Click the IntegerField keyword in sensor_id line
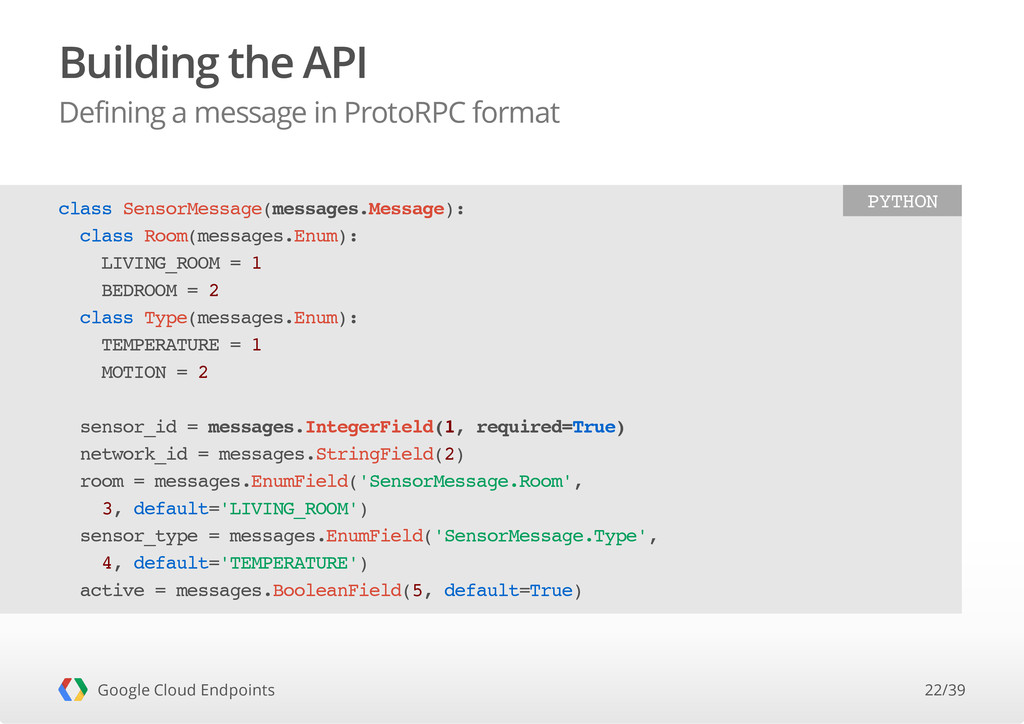 (x=369, y=427)
